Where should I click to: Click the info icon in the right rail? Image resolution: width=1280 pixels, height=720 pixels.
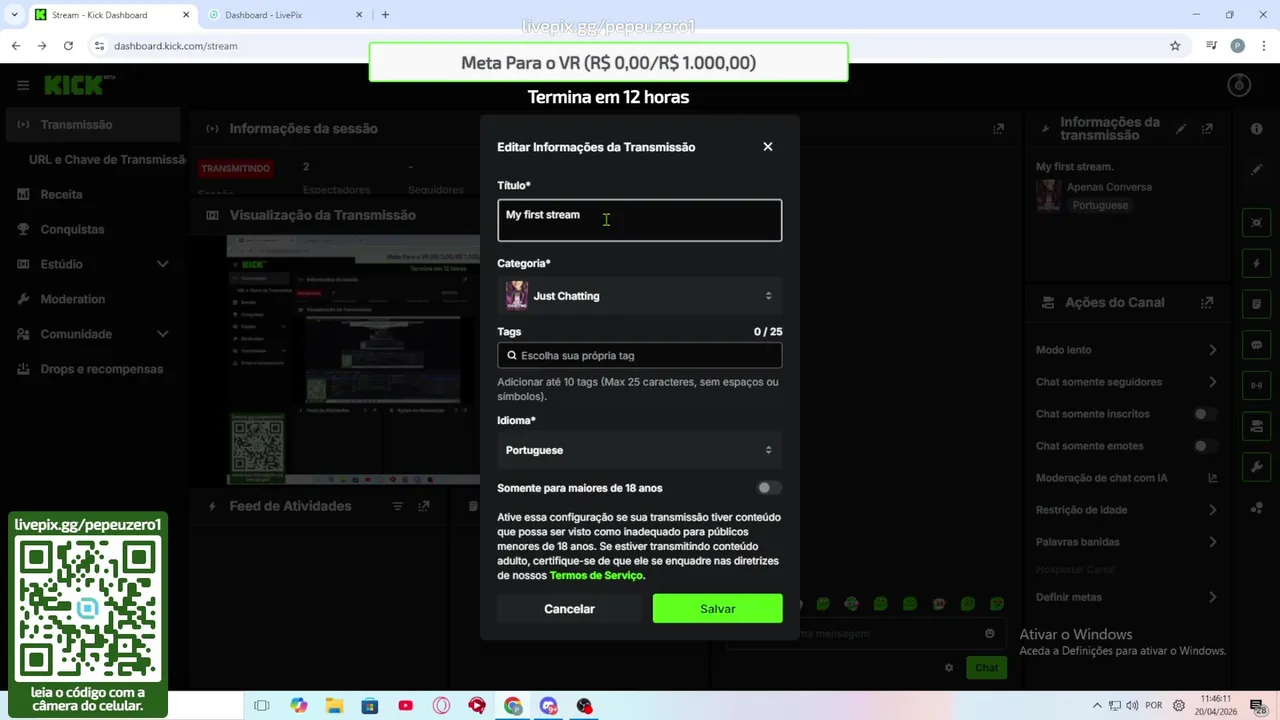1257,129
